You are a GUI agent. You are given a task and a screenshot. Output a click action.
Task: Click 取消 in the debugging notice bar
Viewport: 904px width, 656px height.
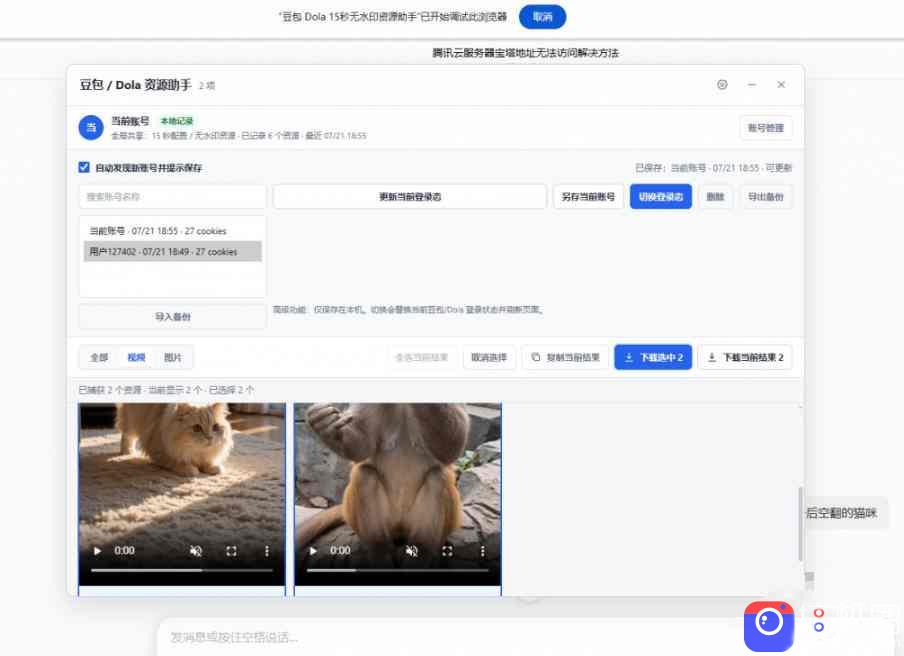pyautogui.click(x=543, y=17)
